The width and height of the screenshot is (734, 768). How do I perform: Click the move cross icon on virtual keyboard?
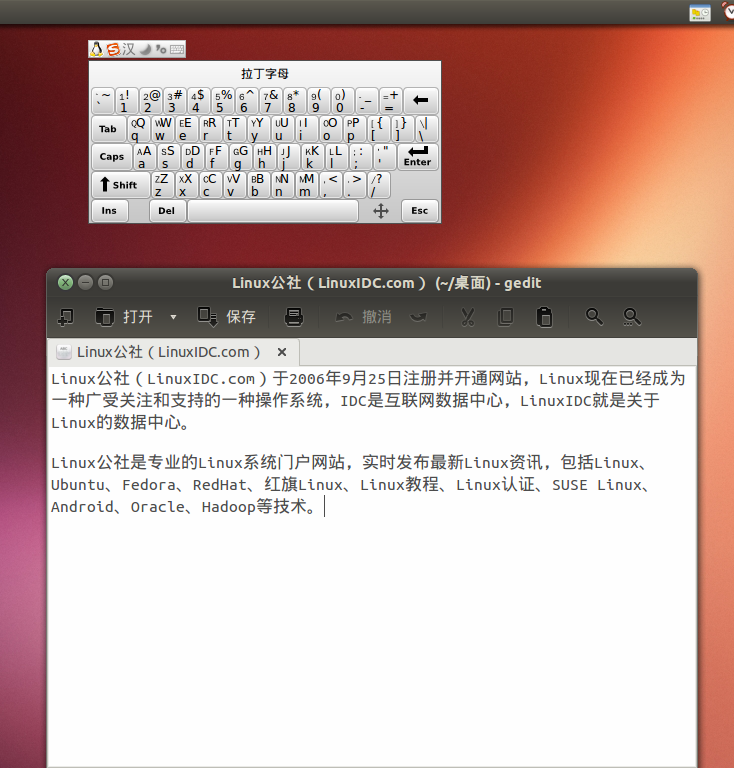[381, 211]
